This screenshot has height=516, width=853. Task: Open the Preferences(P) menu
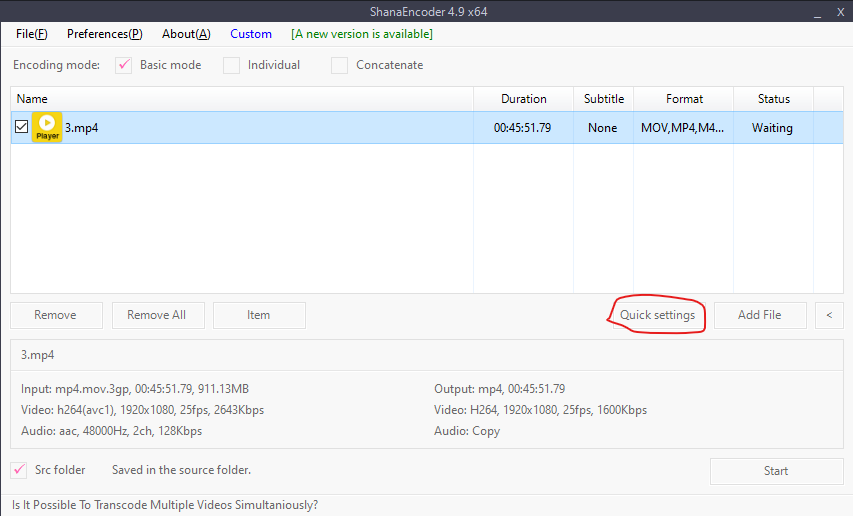pyautogui.click(x=104, y=34)
